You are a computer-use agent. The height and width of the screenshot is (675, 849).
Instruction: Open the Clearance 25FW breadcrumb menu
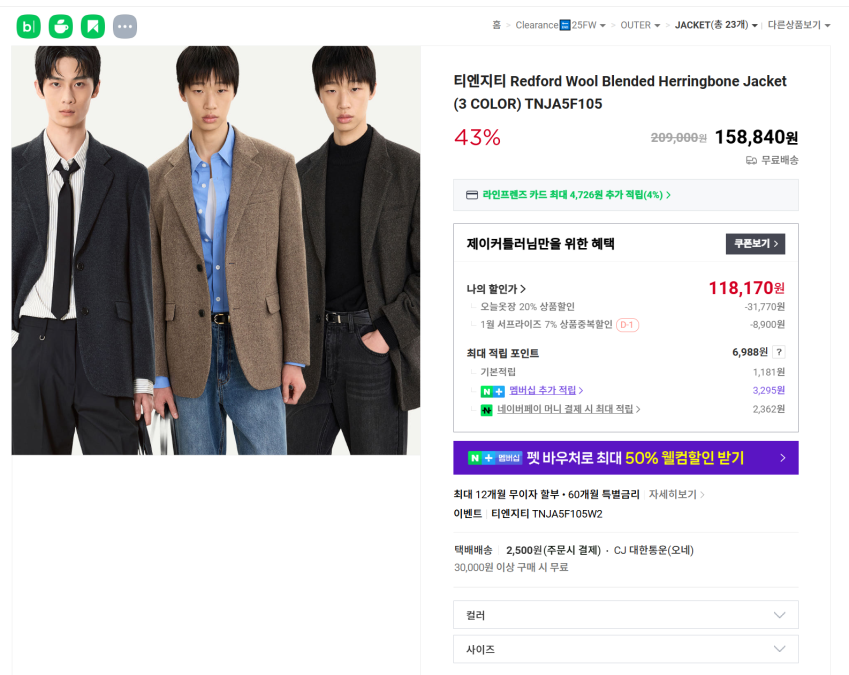(x=560, y=25)
